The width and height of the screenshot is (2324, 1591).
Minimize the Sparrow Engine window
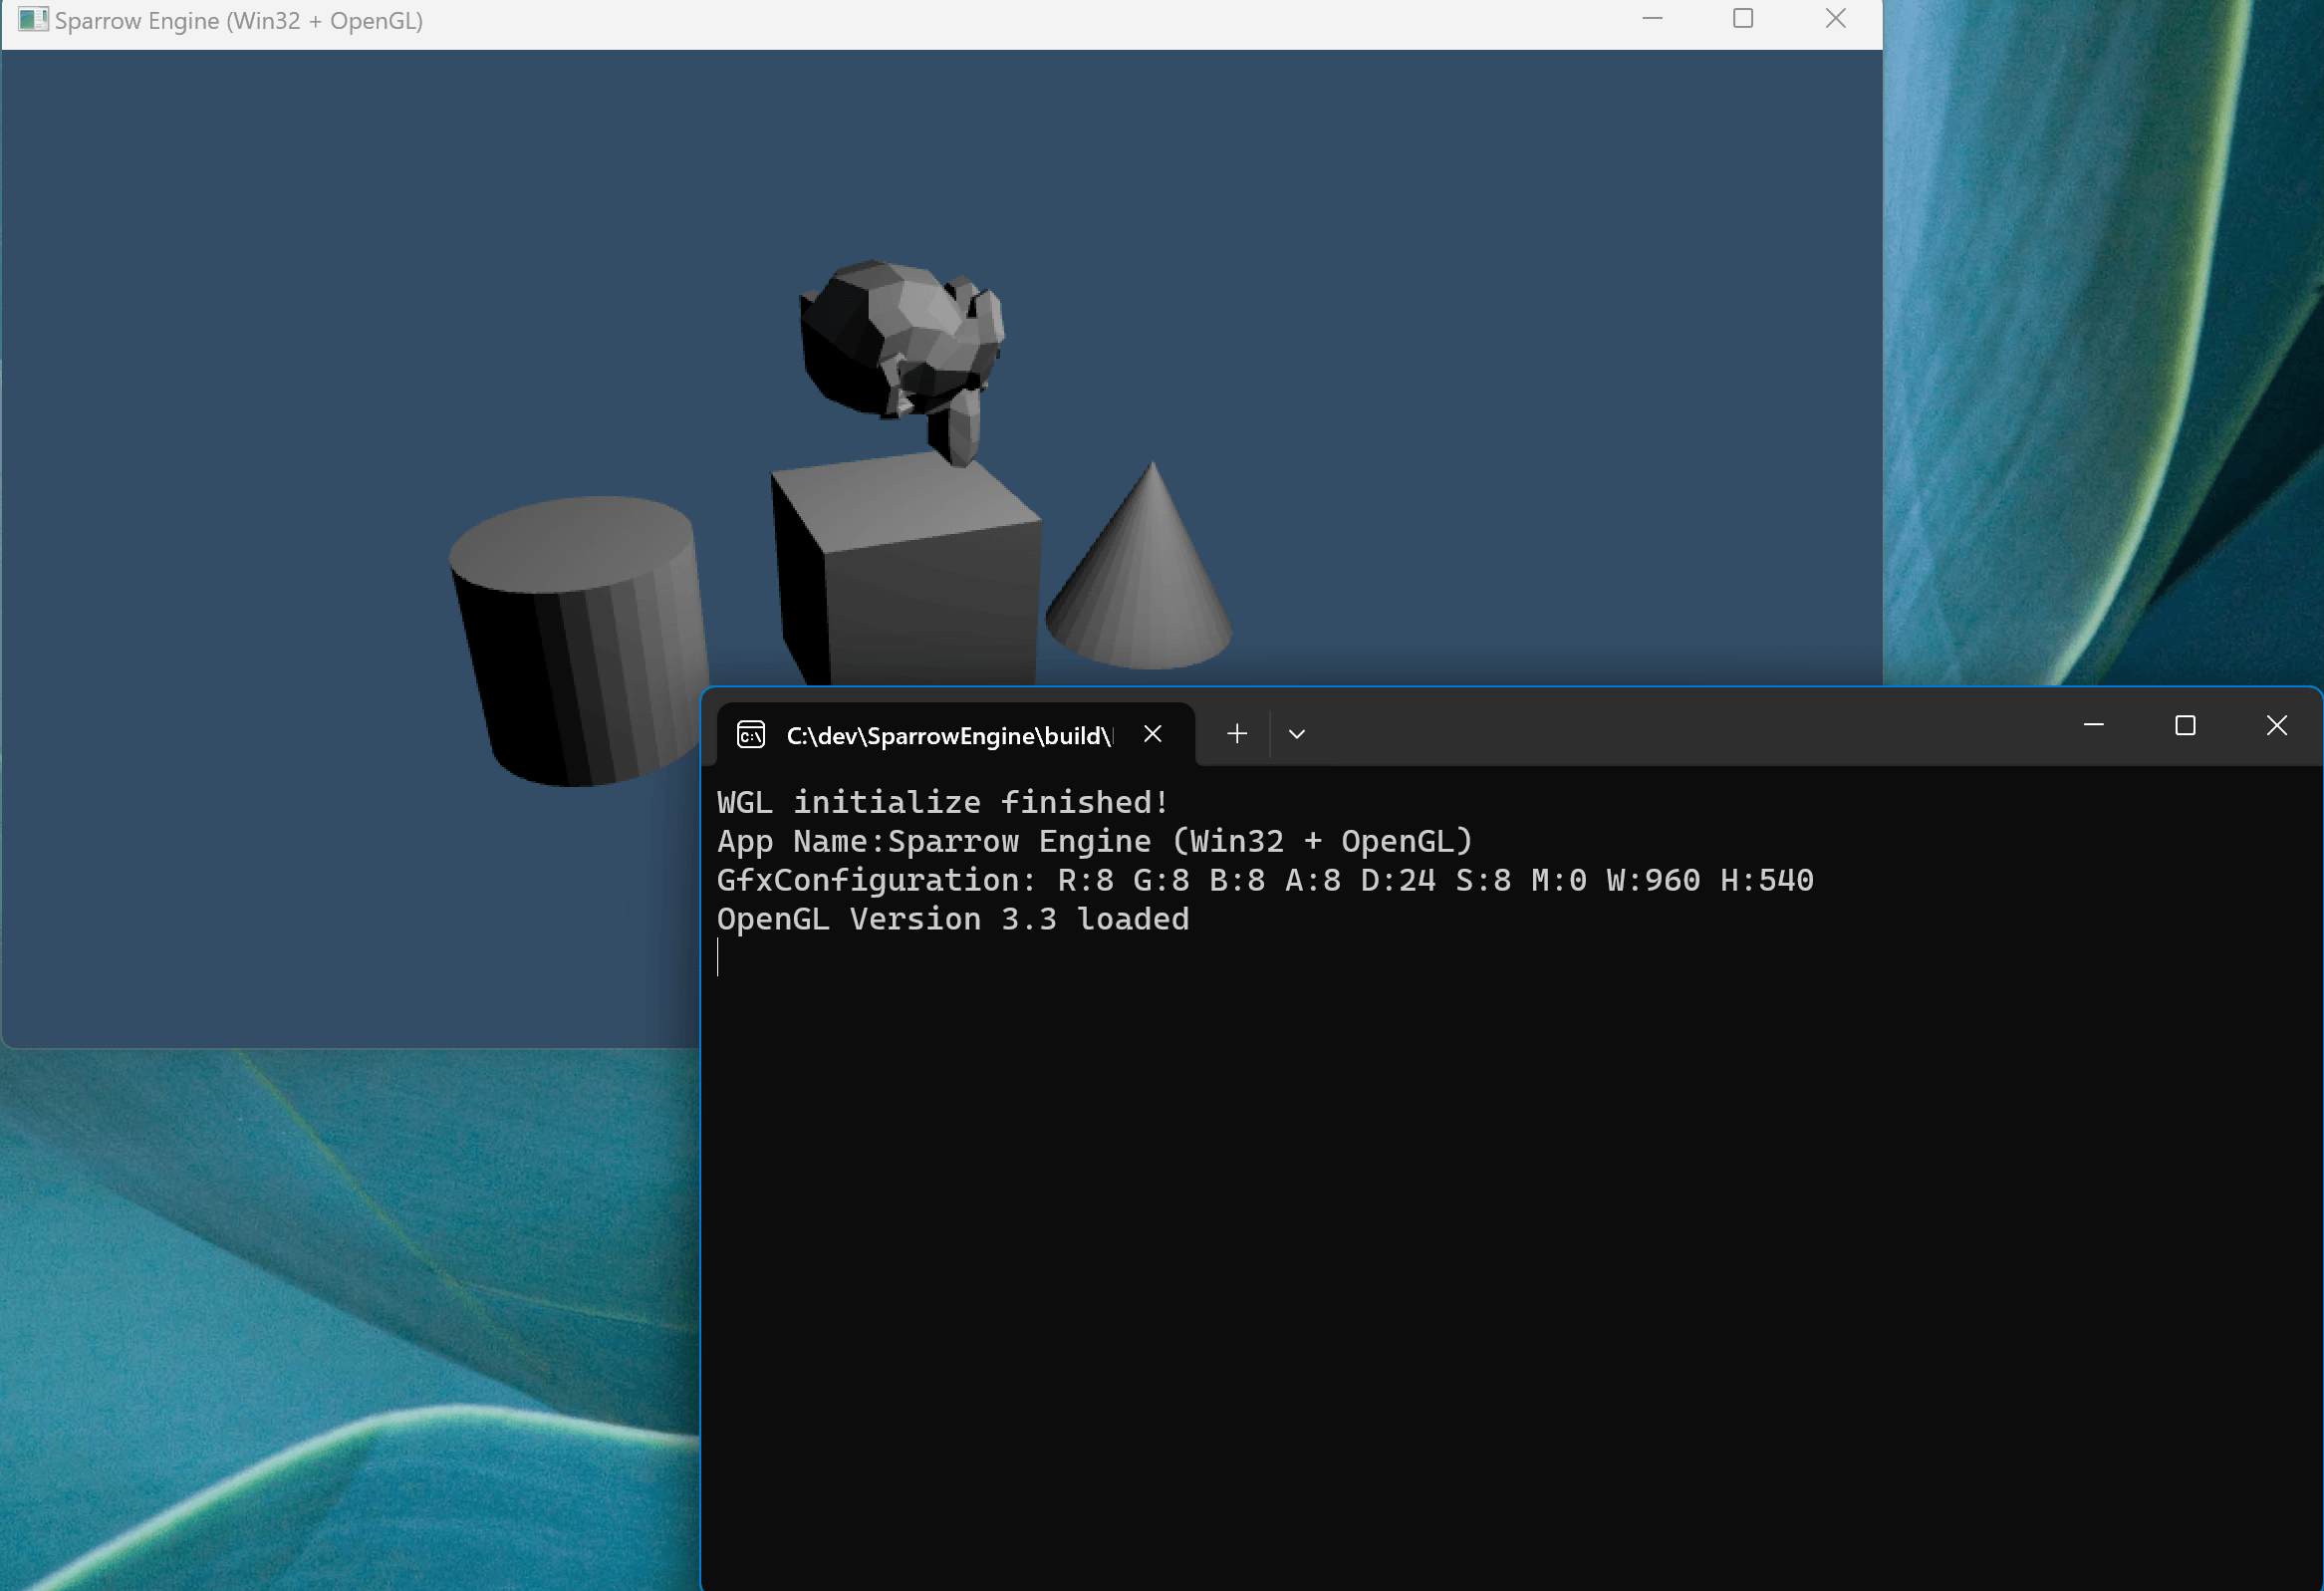pyautogui.click(x=1652, y=19)
